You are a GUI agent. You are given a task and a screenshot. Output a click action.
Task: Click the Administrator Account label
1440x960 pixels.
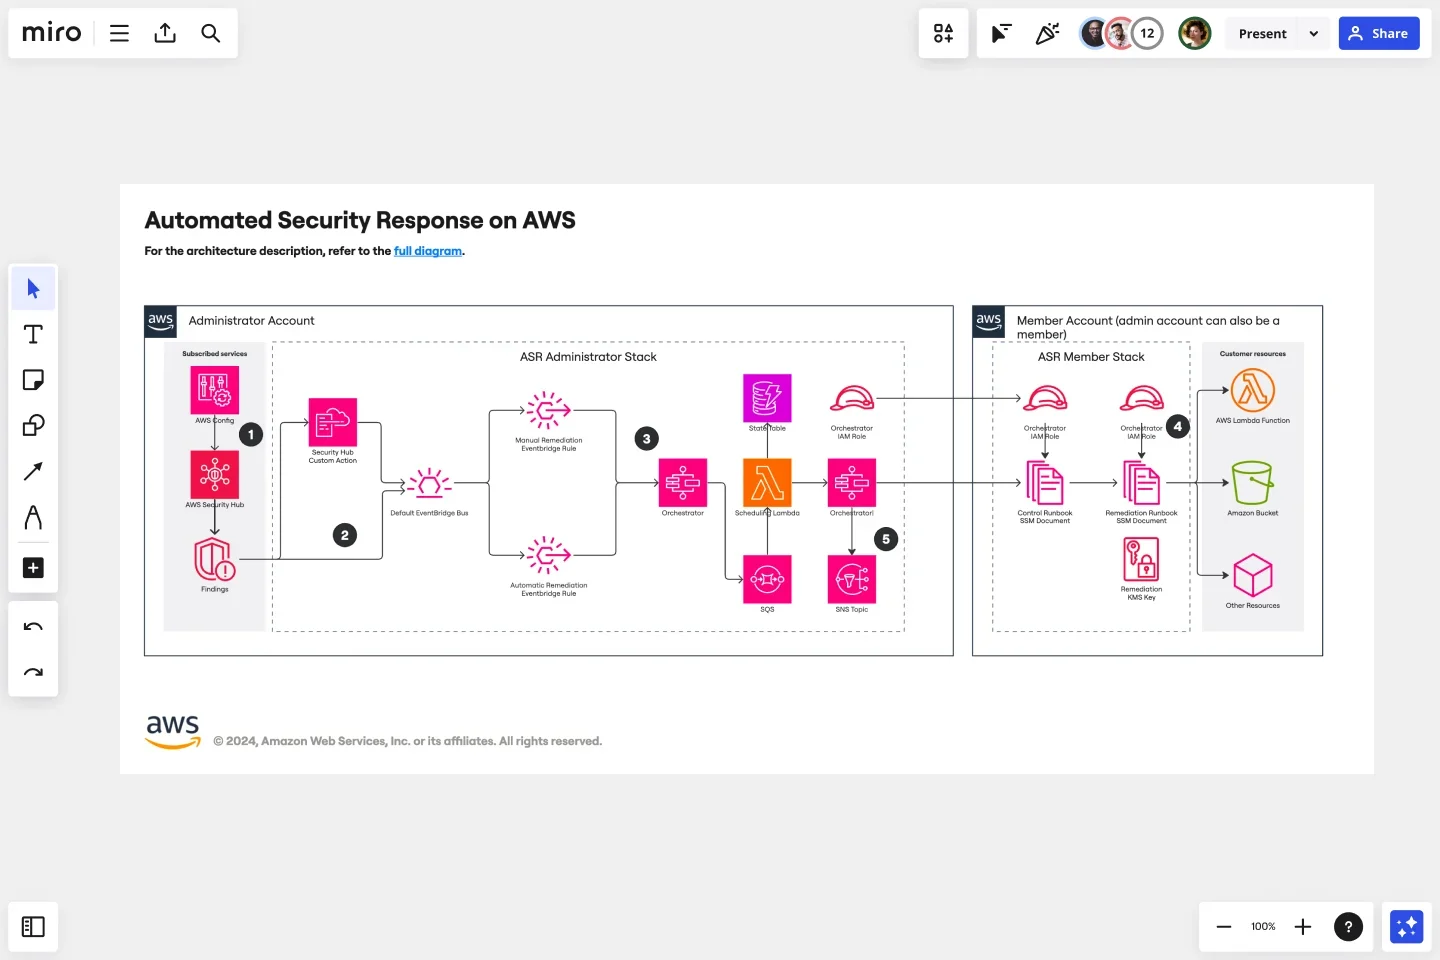click(x=251, y=321)
